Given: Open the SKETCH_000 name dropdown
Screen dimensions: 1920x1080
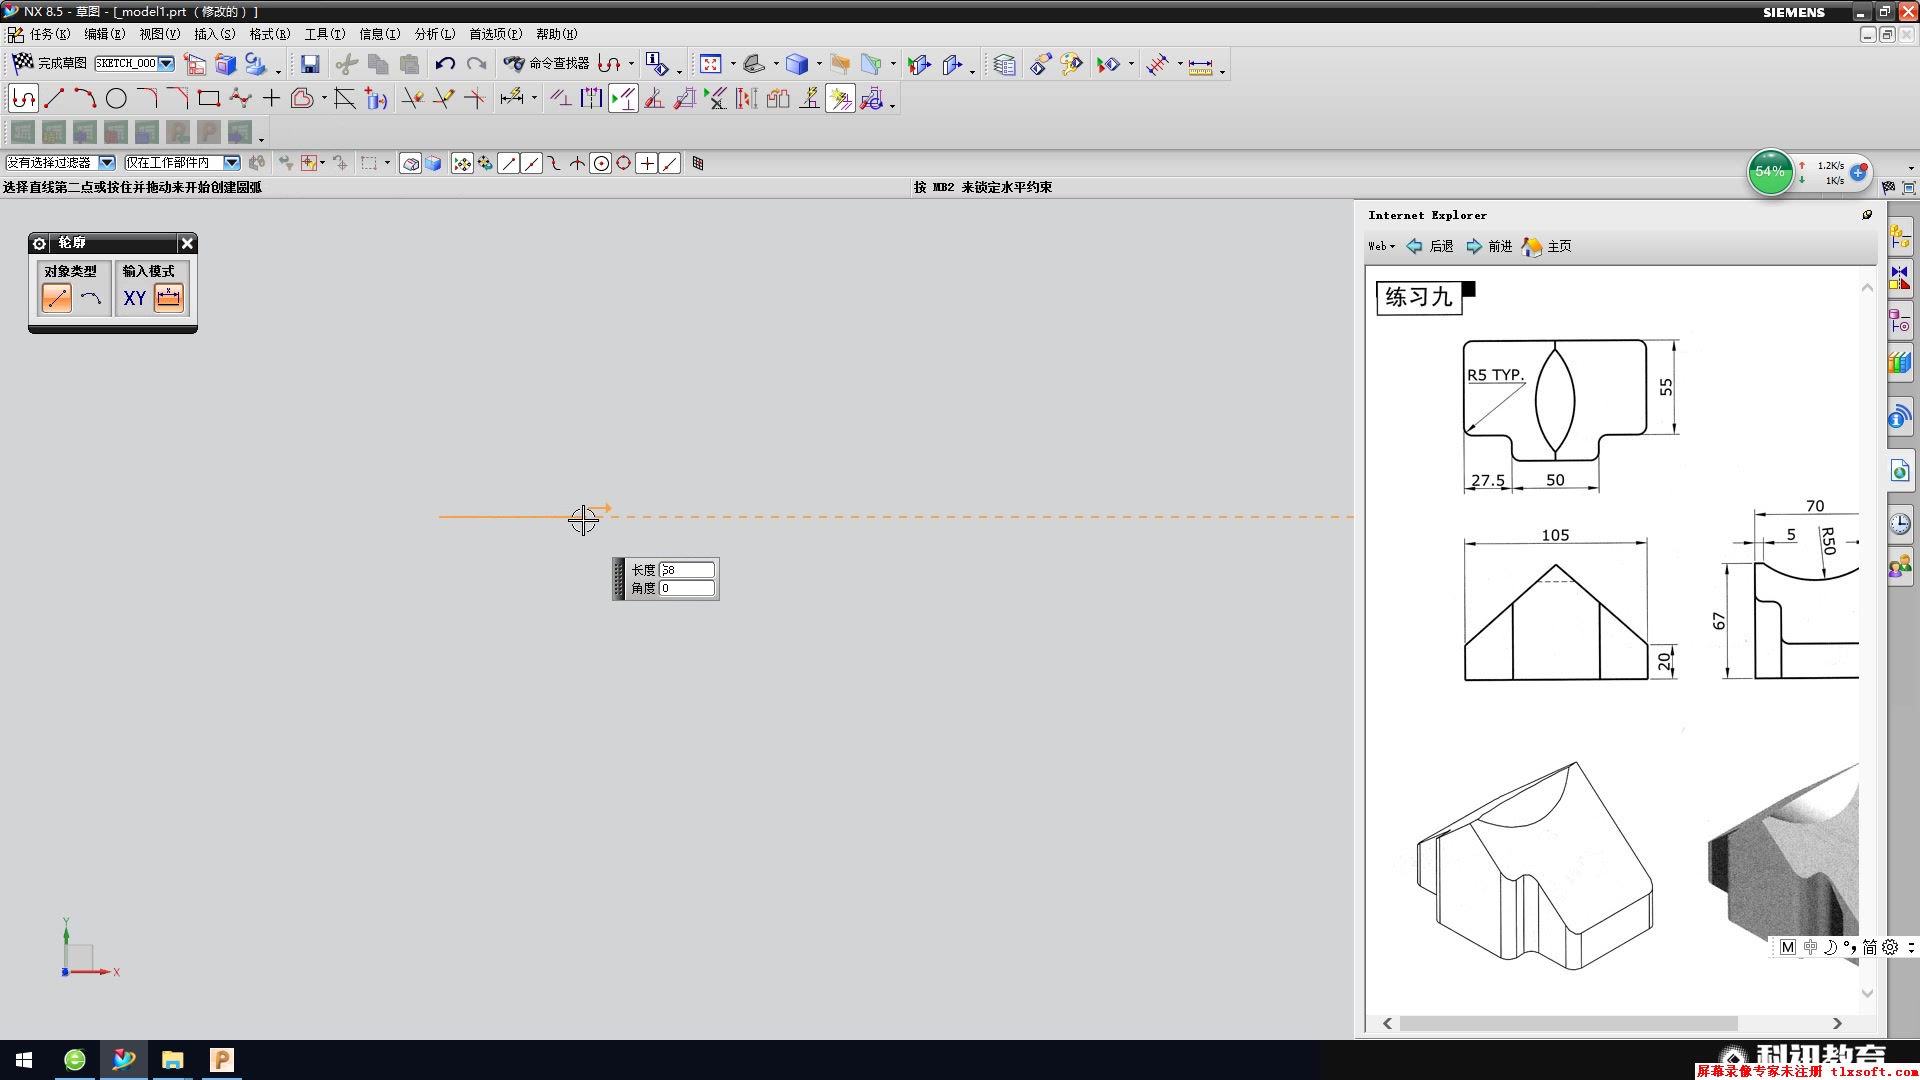Looking at the screenshot, I should [166, 64].
